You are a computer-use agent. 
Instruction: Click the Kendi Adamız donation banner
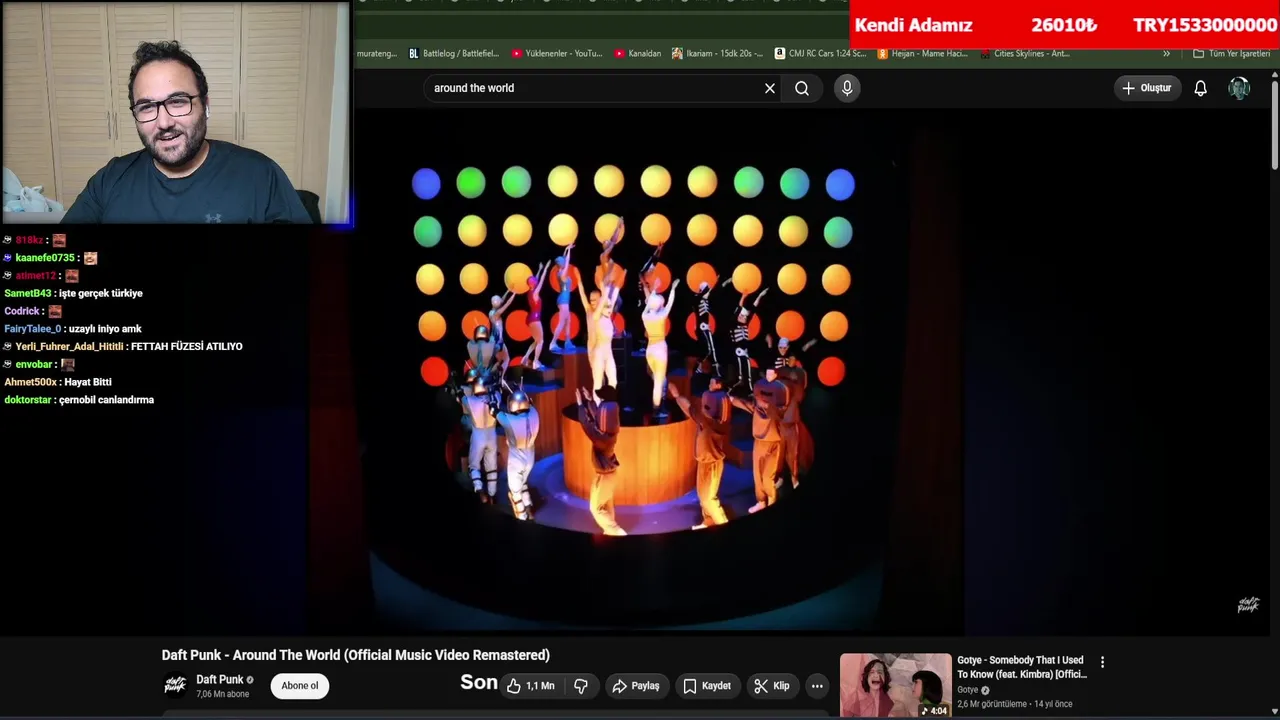coord(1064,25)
